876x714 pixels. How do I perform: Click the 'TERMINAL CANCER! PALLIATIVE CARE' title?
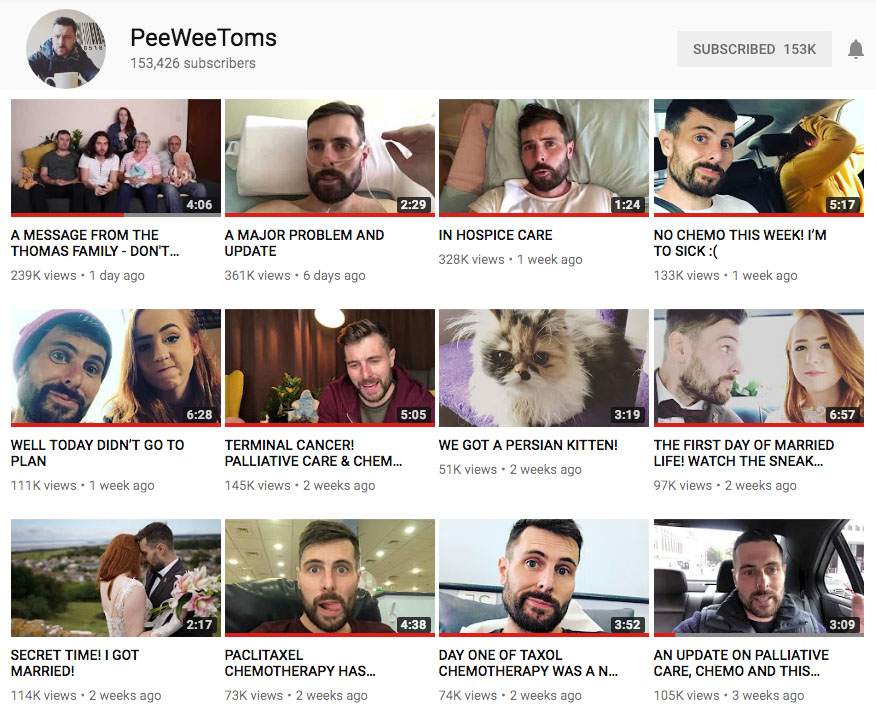(313, 453)
